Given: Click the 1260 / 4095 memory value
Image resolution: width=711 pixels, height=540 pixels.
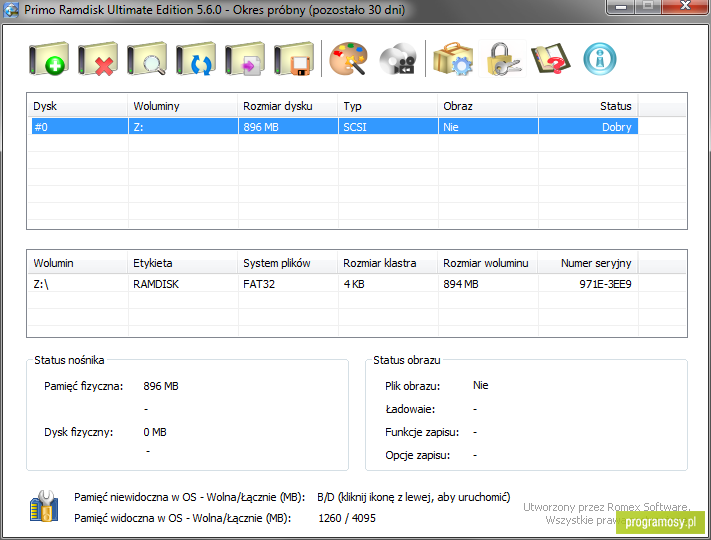Looking at the screenshot, I should (x=347, y=518).
